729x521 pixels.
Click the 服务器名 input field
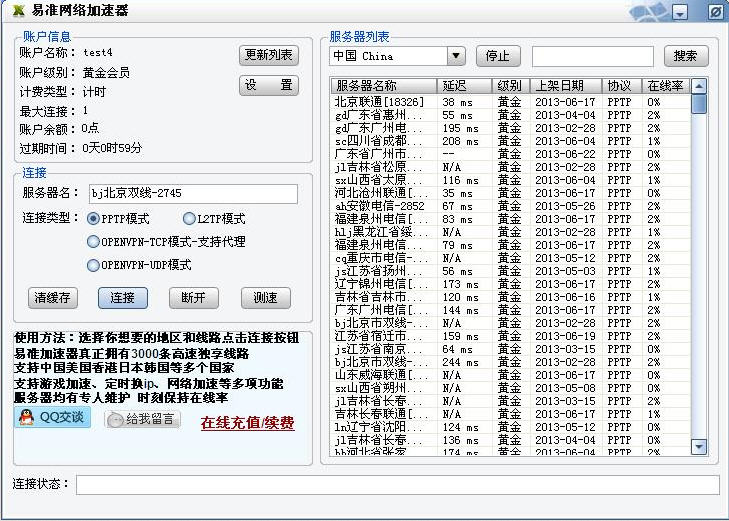[x=193, y=193]
